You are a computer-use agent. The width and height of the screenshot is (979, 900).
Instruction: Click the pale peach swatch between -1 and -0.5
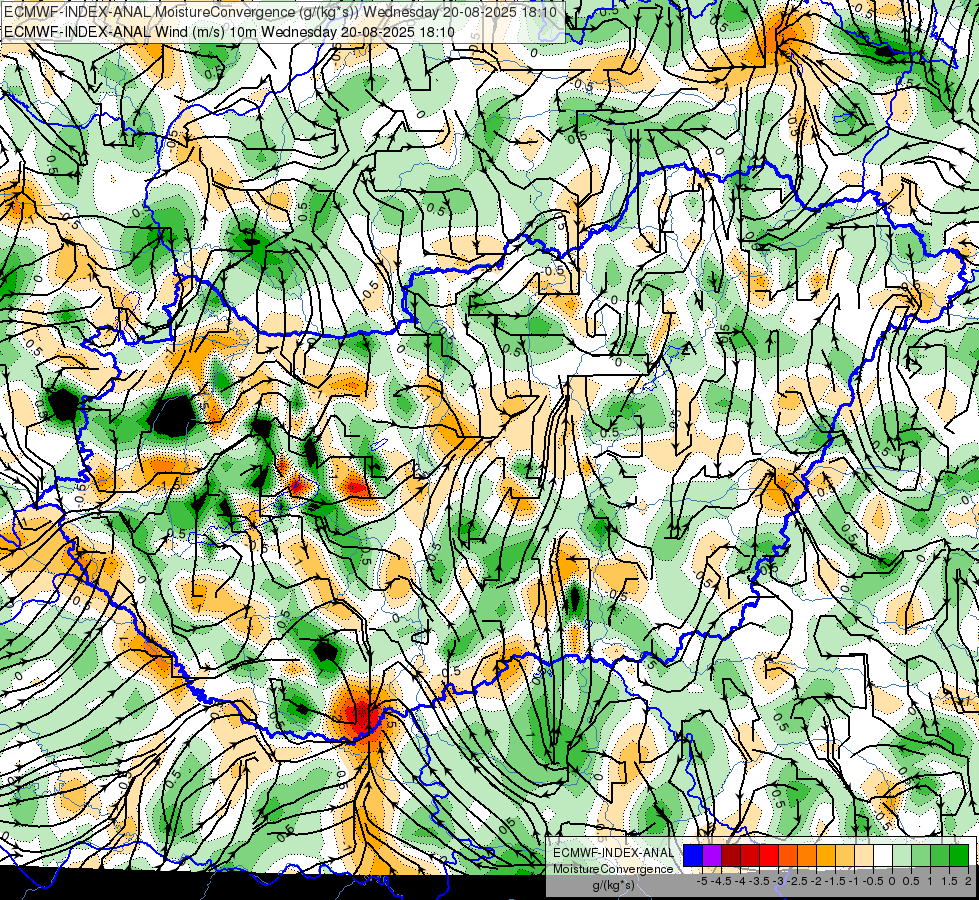click(x=864, y=856)
